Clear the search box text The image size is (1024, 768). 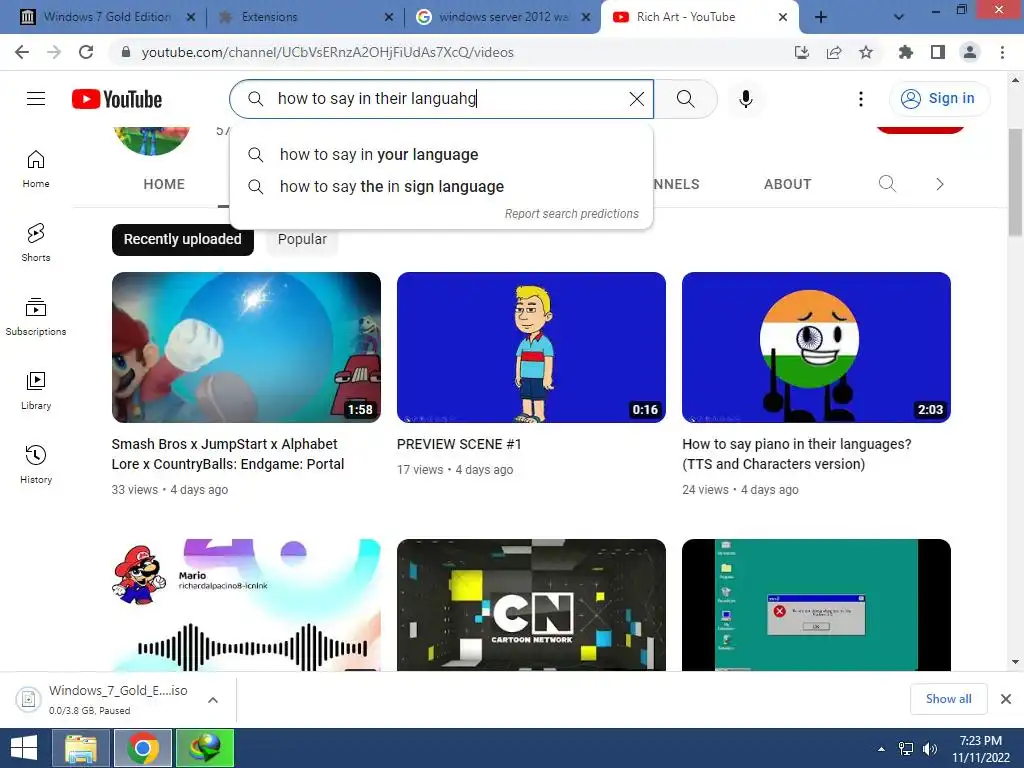[636, 99]
